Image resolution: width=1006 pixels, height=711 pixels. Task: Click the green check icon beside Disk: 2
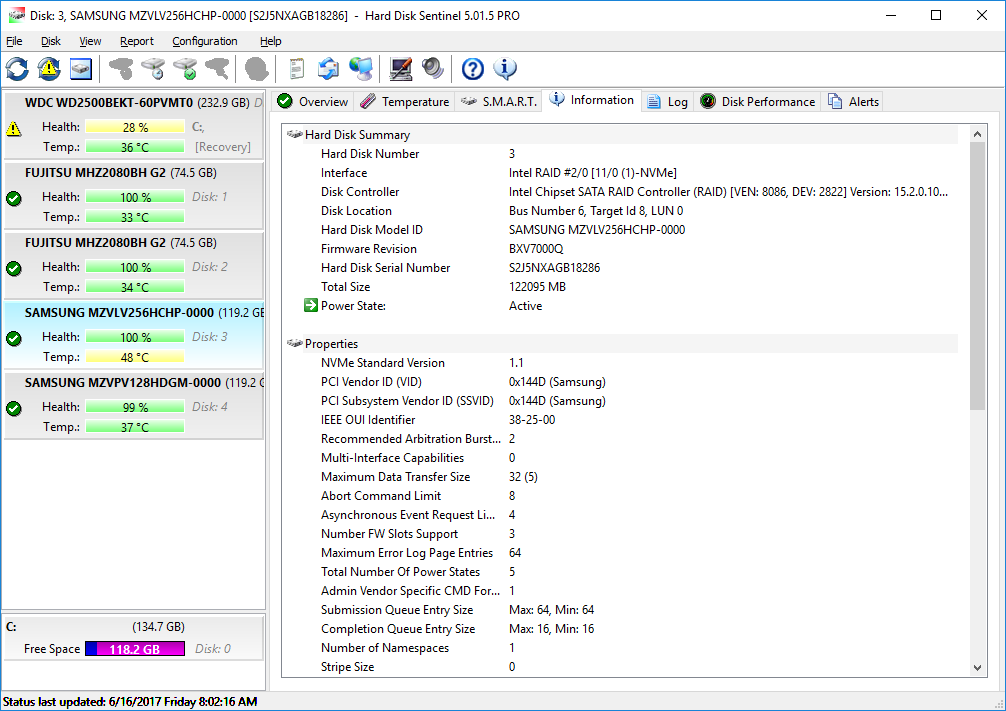click(14, 268)
